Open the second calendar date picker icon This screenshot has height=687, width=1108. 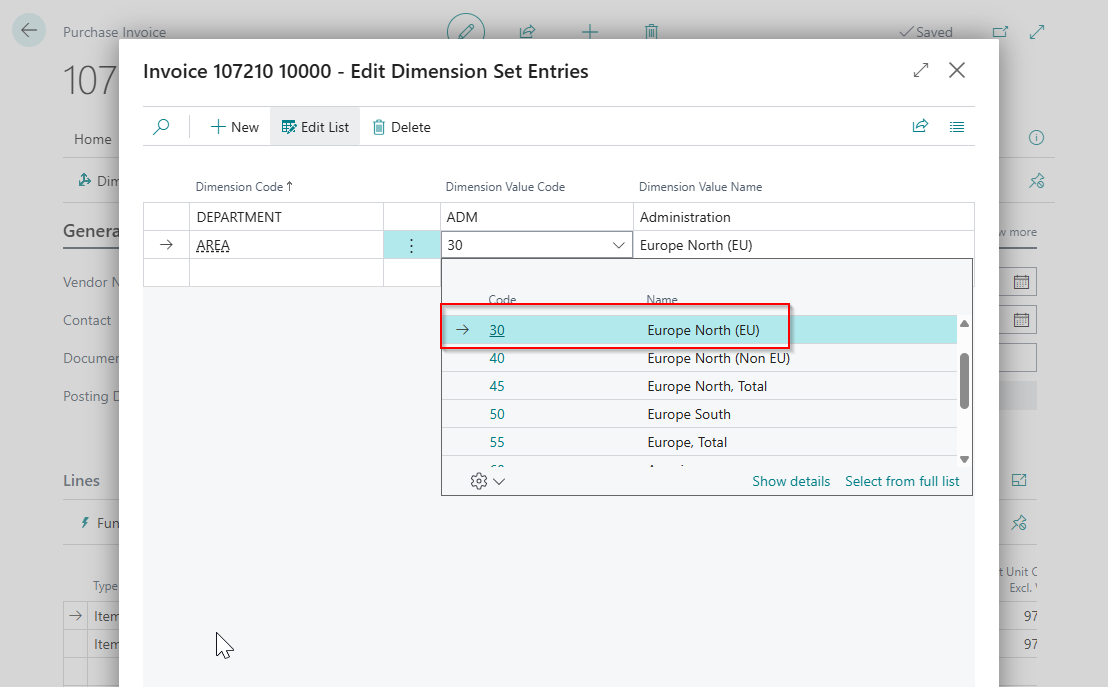[1021, 320]
